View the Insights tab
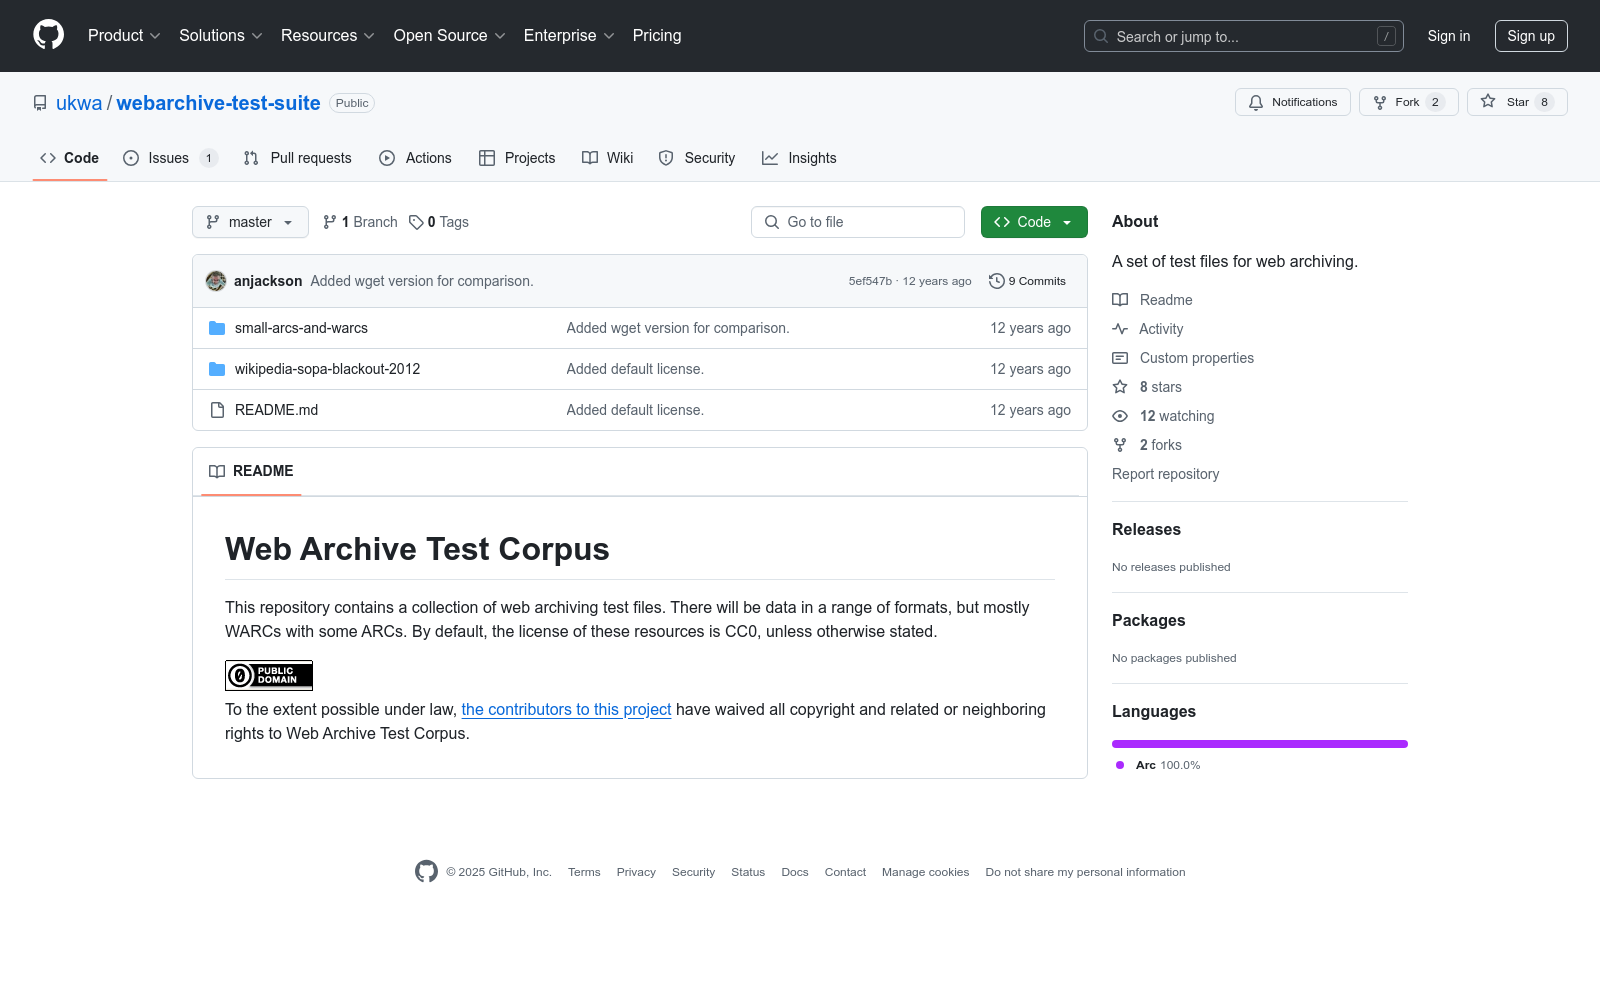Viewport: 1600px width, 1000px height. 799,158
